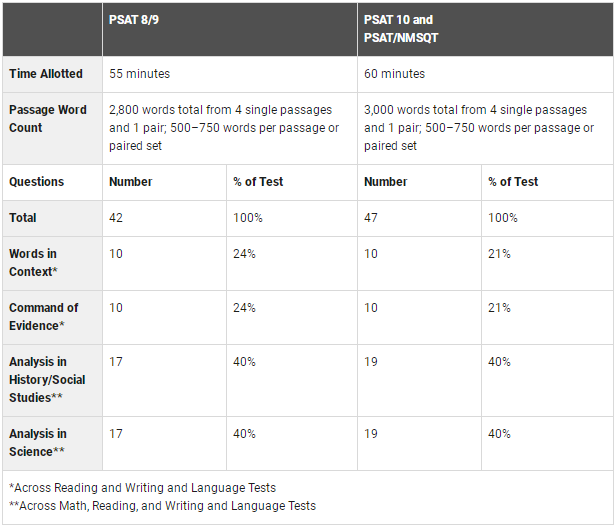Viewport: 616px width, 527px height.
Task: Click the 47 total questions cell
Action: 371,218
